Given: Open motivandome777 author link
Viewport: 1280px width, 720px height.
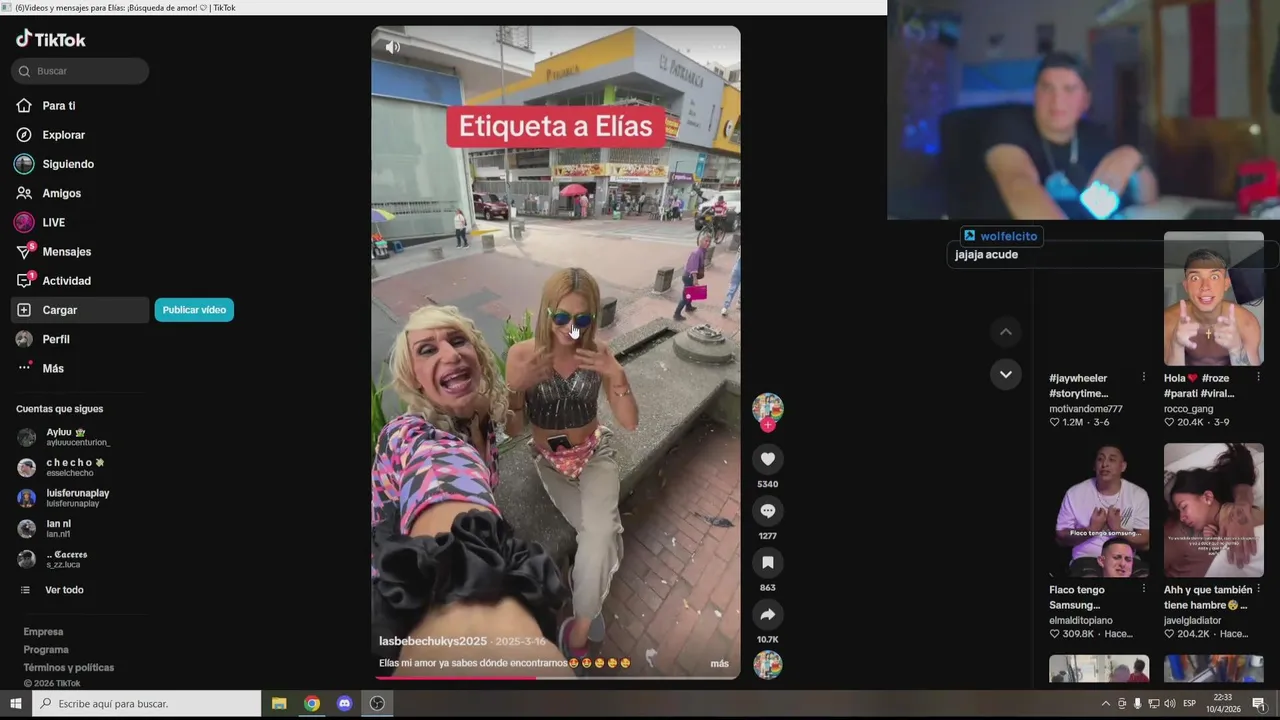Looking at the screenshot, I should point(1086,409).
